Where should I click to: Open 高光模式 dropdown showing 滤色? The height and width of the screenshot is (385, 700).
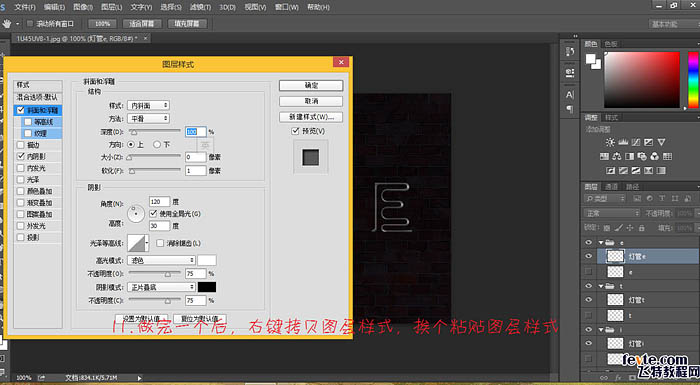pos(161,260)
